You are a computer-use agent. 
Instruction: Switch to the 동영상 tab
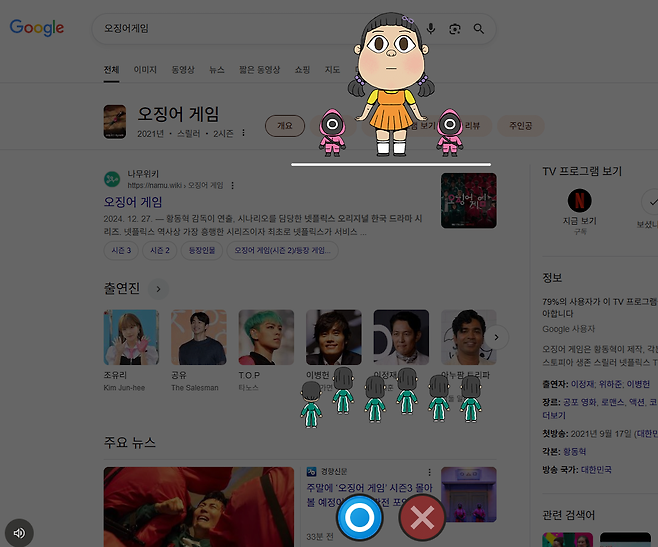(183, 70)
